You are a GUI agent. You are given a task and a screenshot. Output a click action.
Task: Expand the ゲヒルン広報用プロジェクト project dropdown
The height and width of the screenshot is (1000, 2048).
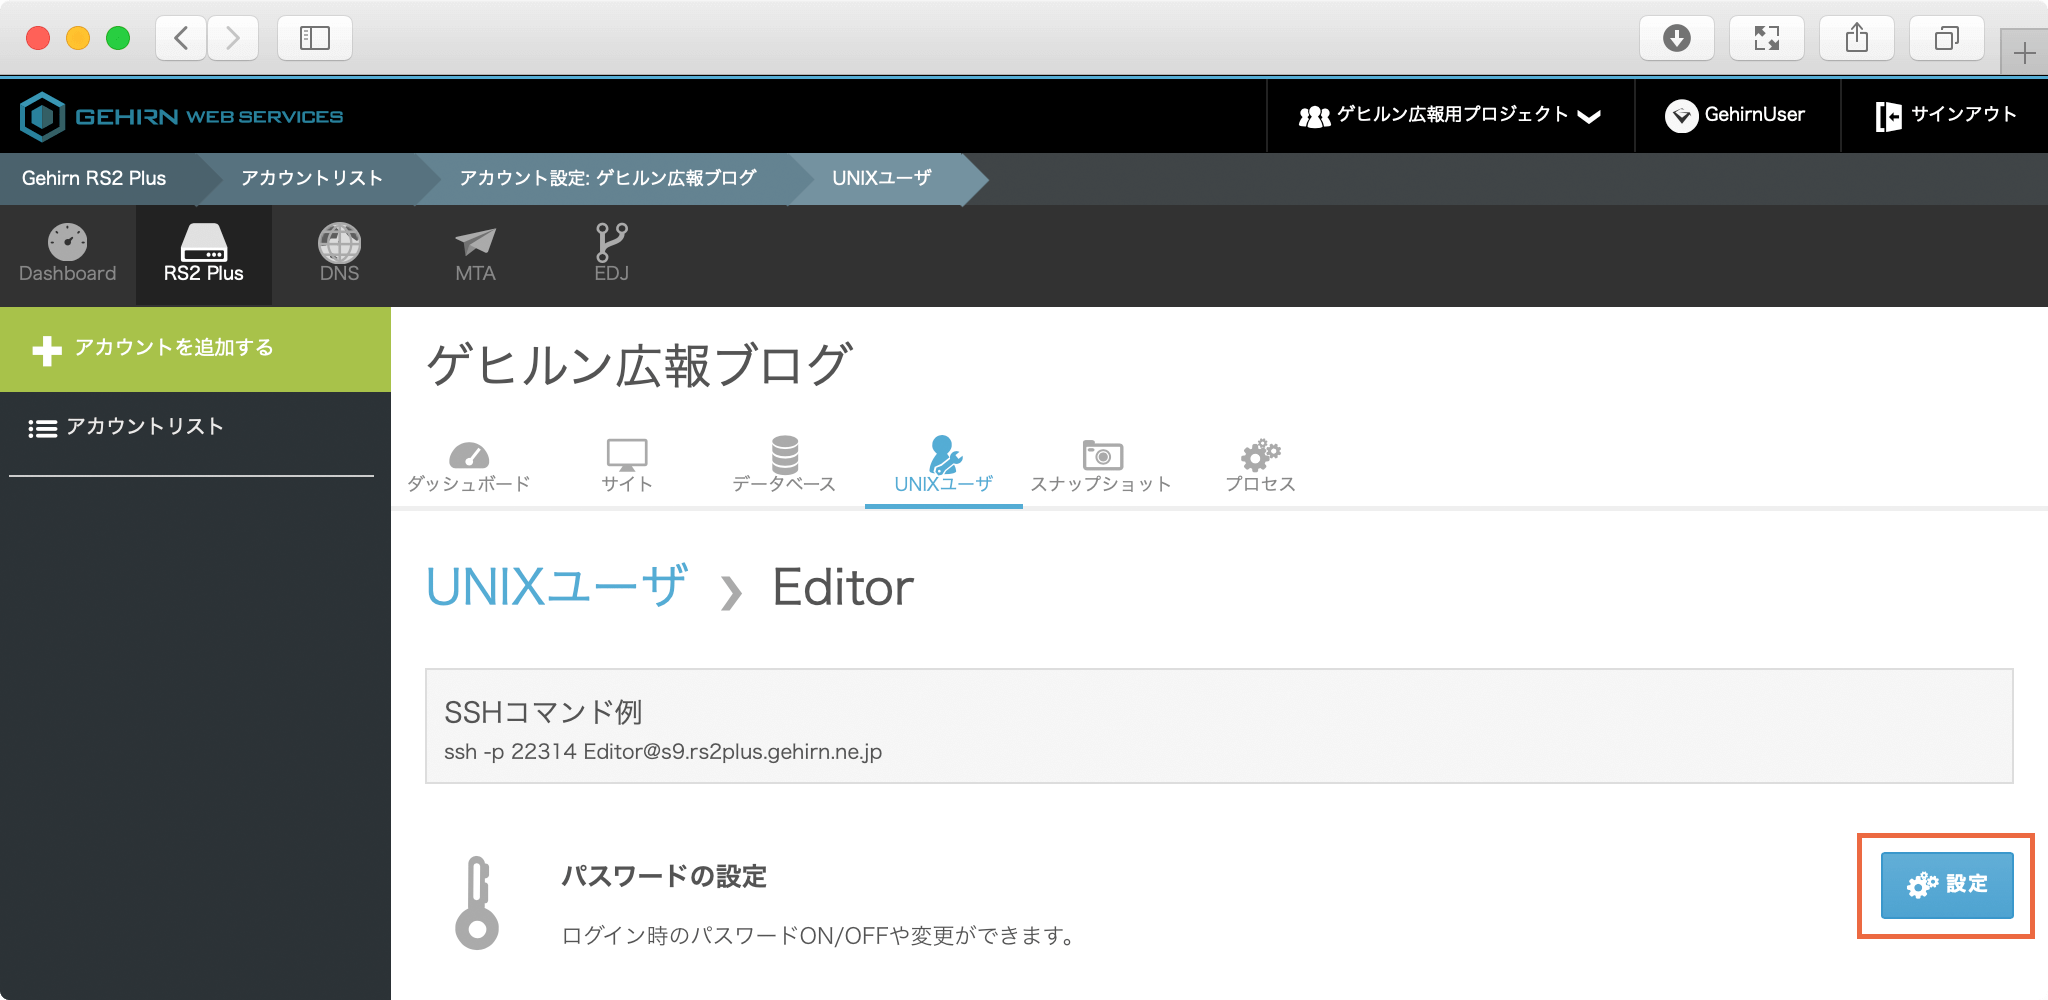tap(1450, 116)
